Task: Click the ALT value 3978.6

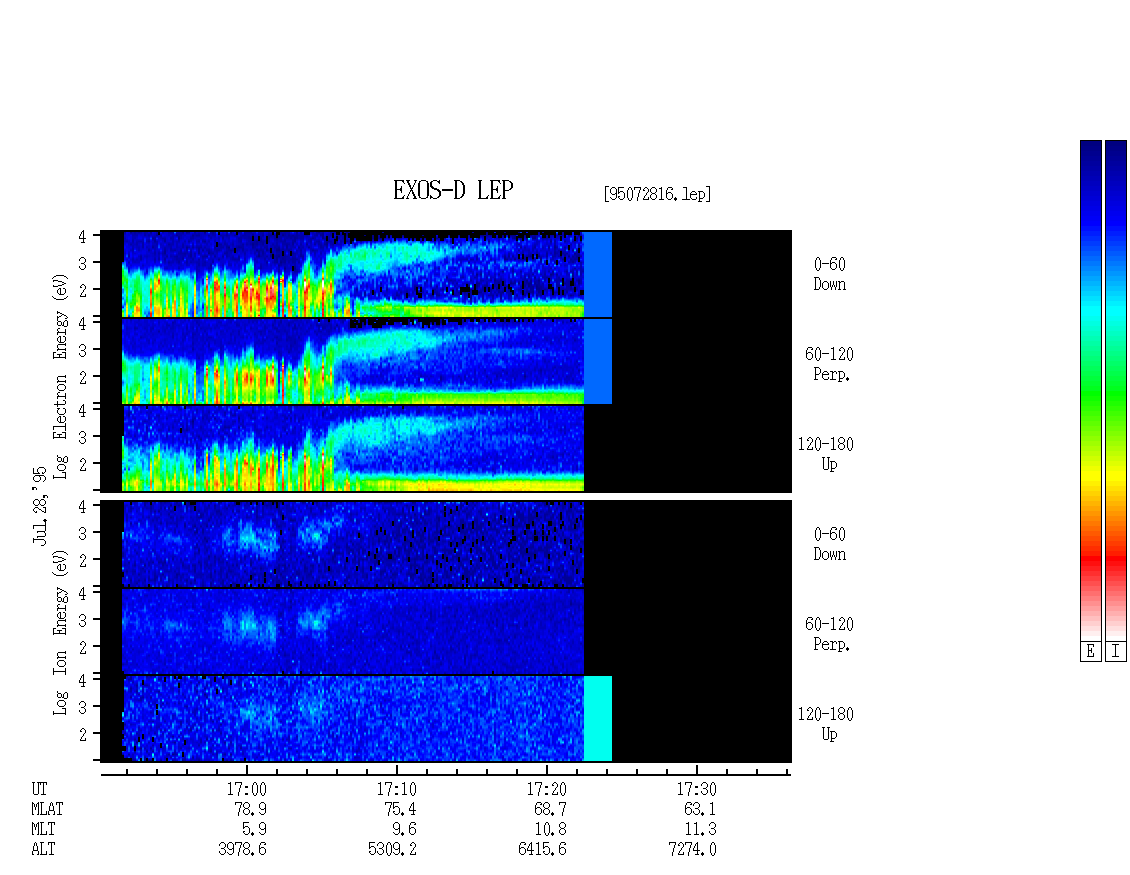Action: click(243, 850)
